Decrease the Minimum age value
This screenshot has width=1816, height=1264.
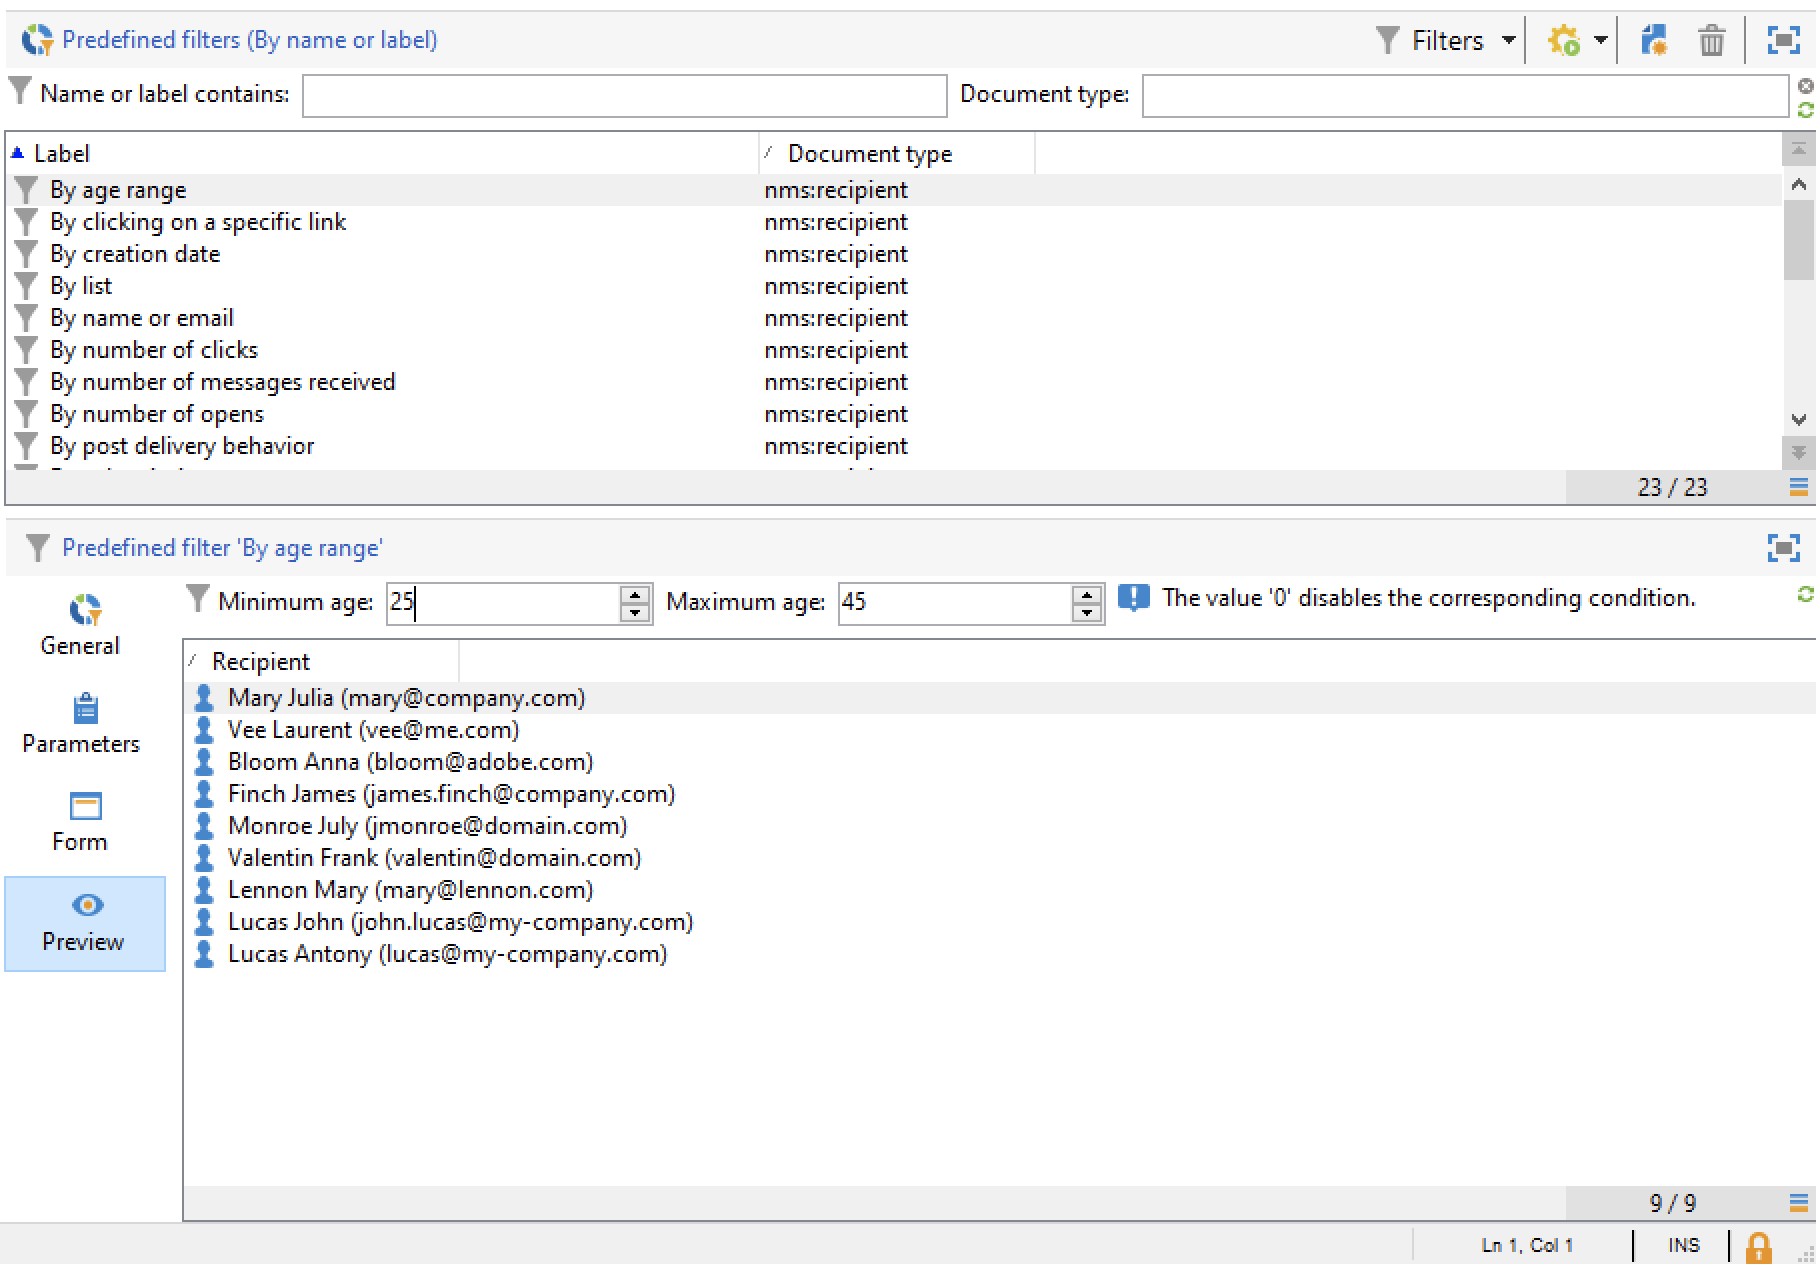coord(635,612)
